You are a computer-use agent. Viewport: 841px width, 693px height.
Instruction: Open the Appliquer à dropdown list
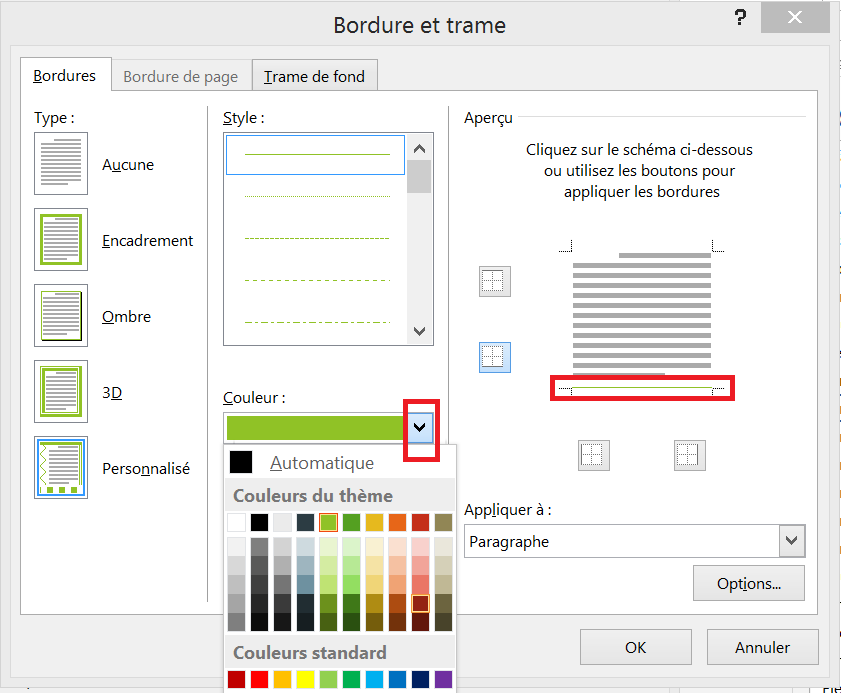792,541
